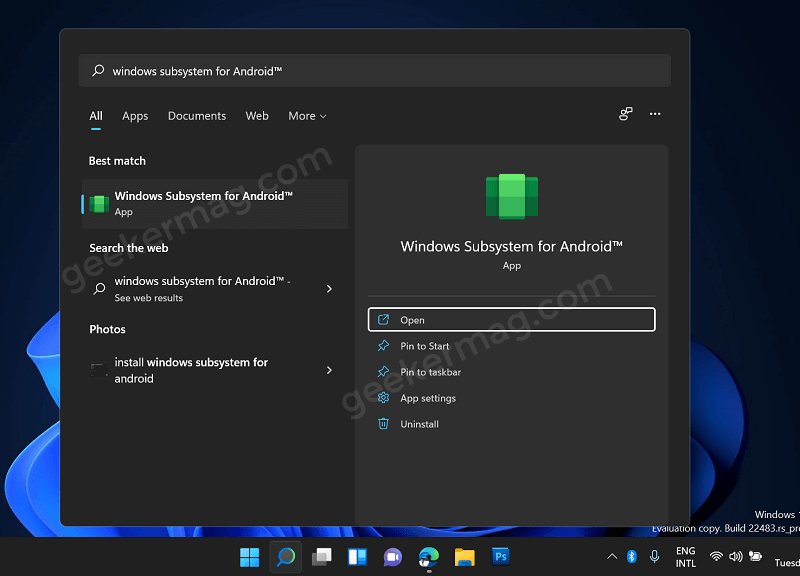The image size is (800, 576).
Task: Open the ENG INTL language switcher
Action: [x=686, y=557]
